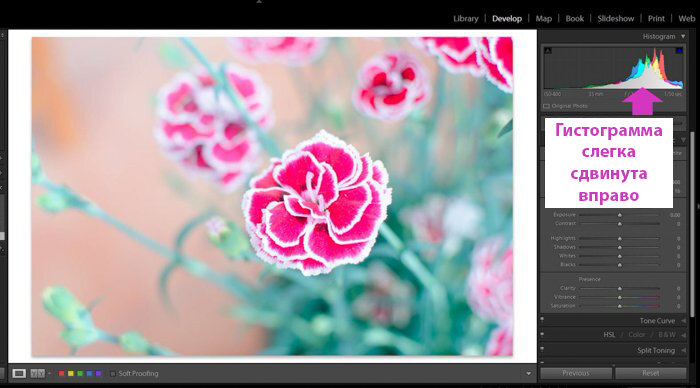
Task: Click the Contrast slider handle
Action: pos(620,224)
